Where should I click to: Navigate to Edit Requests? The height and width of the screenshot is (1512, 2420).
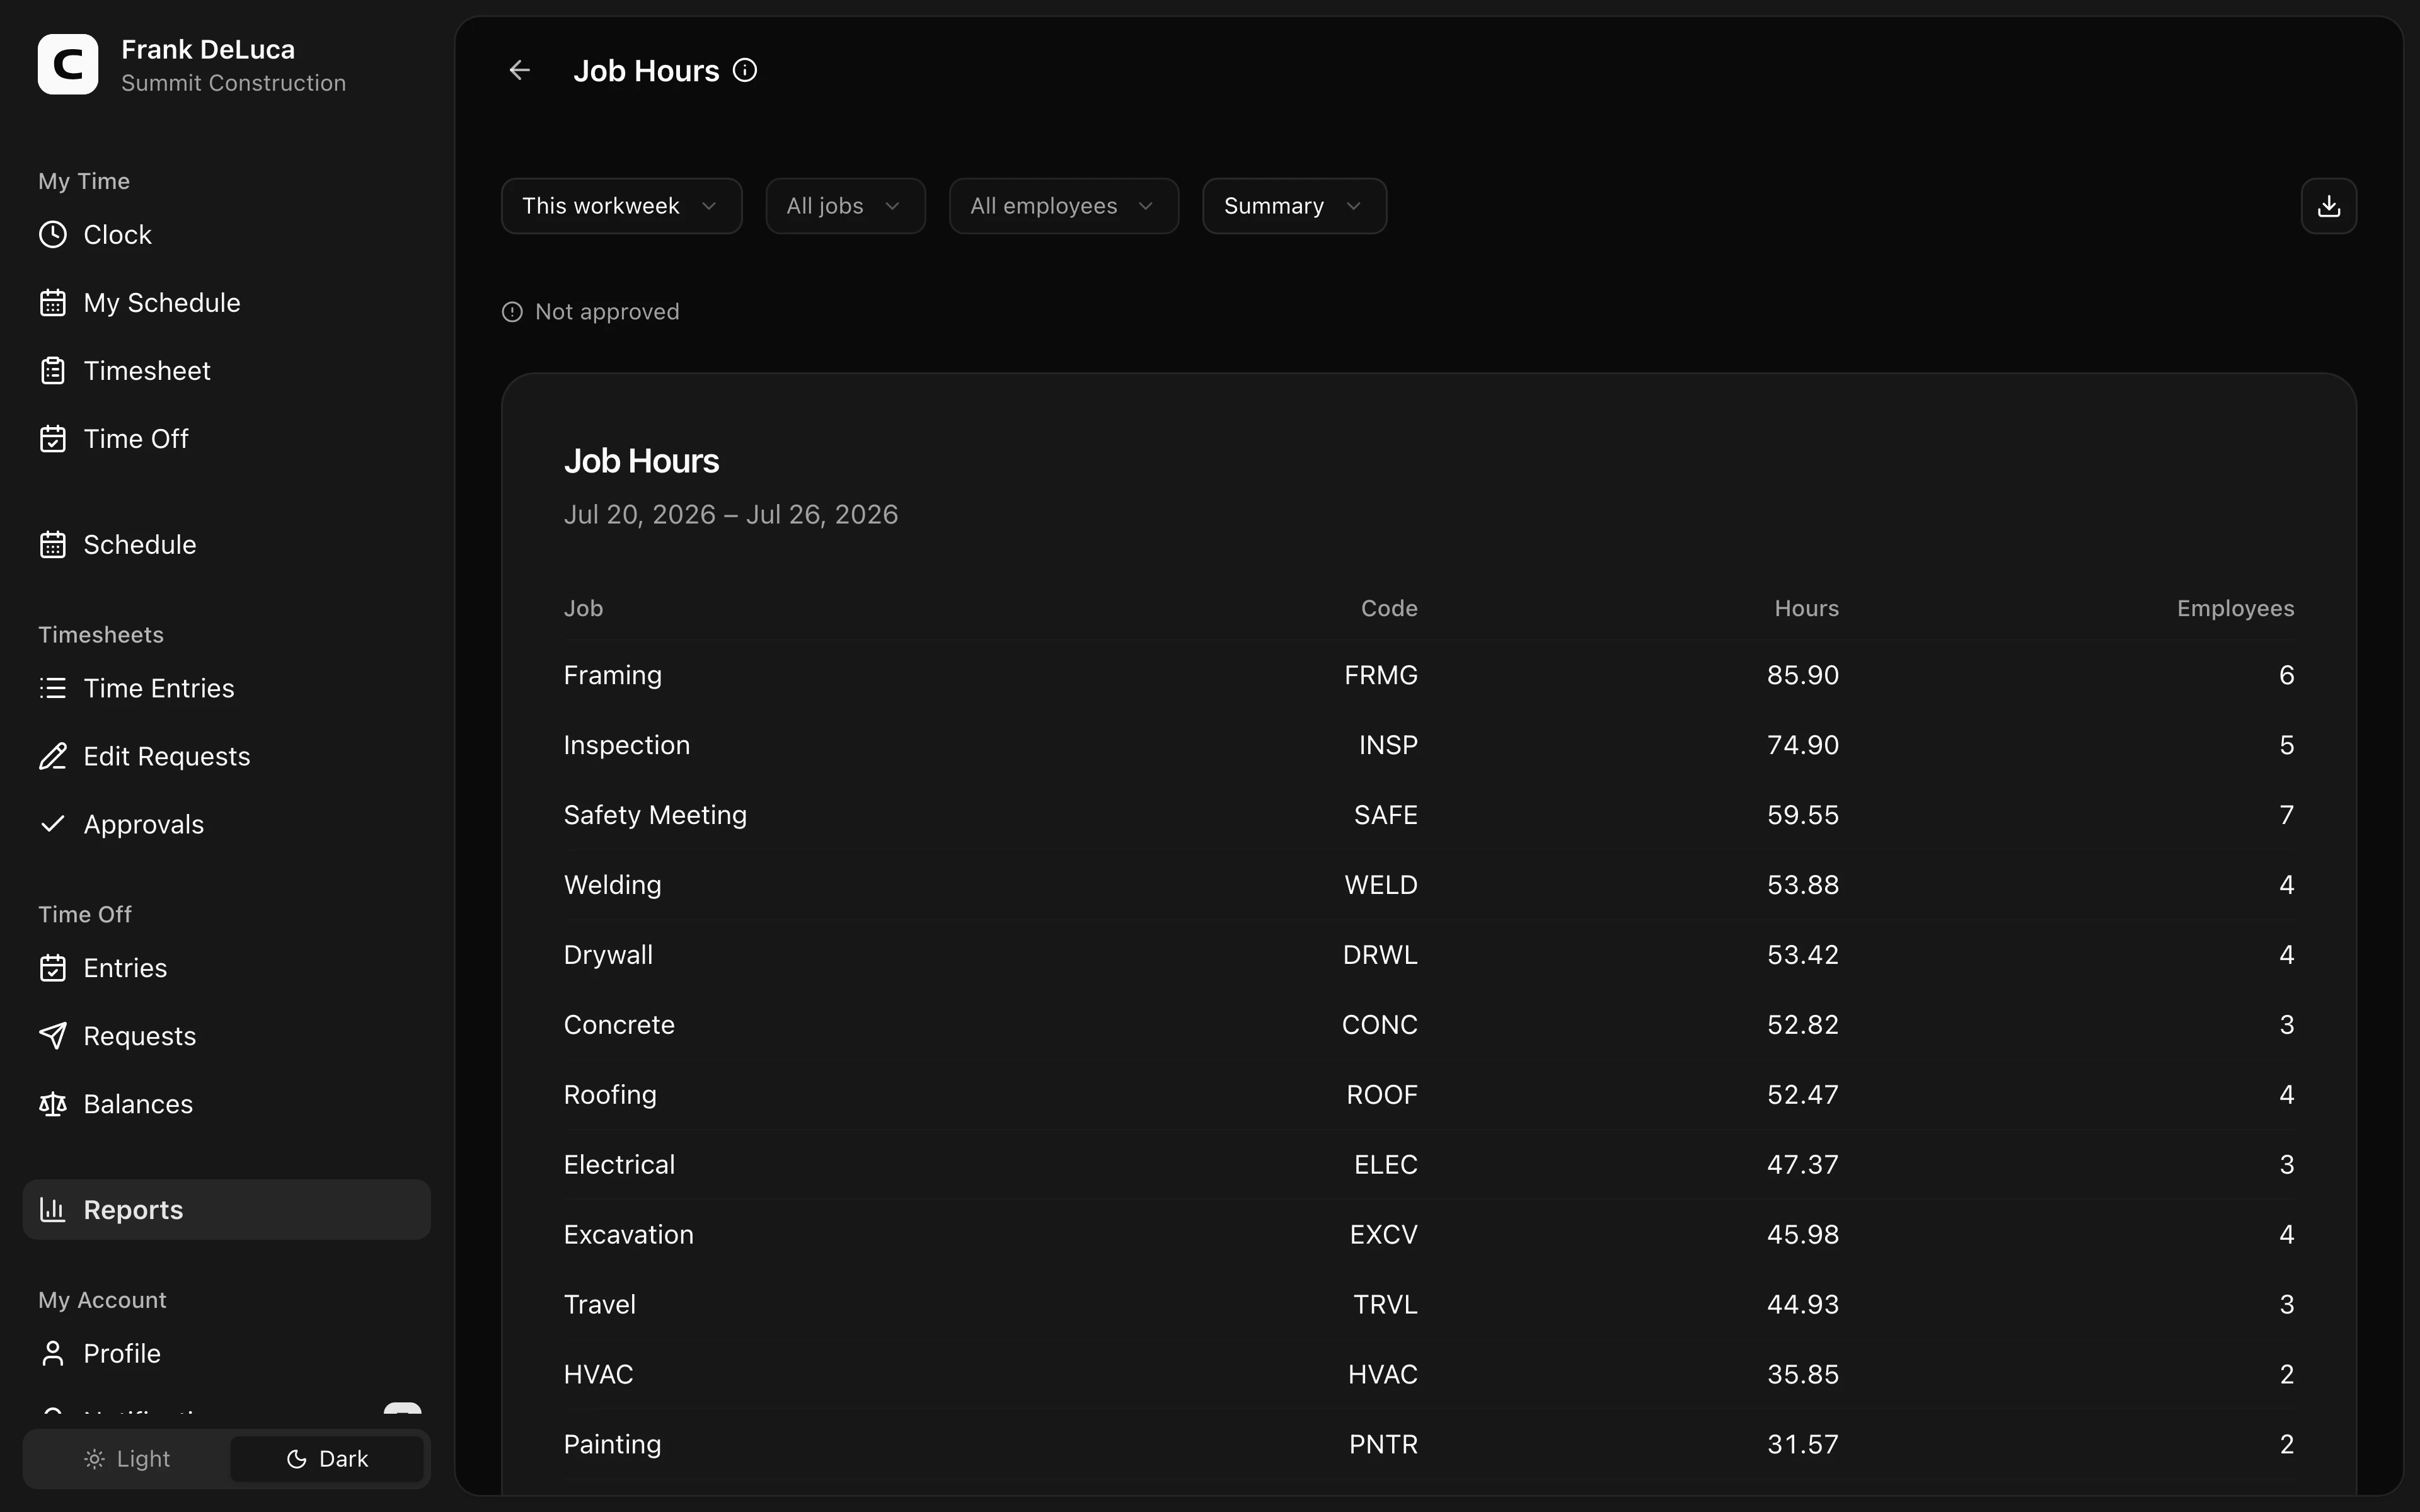(226, 757)
